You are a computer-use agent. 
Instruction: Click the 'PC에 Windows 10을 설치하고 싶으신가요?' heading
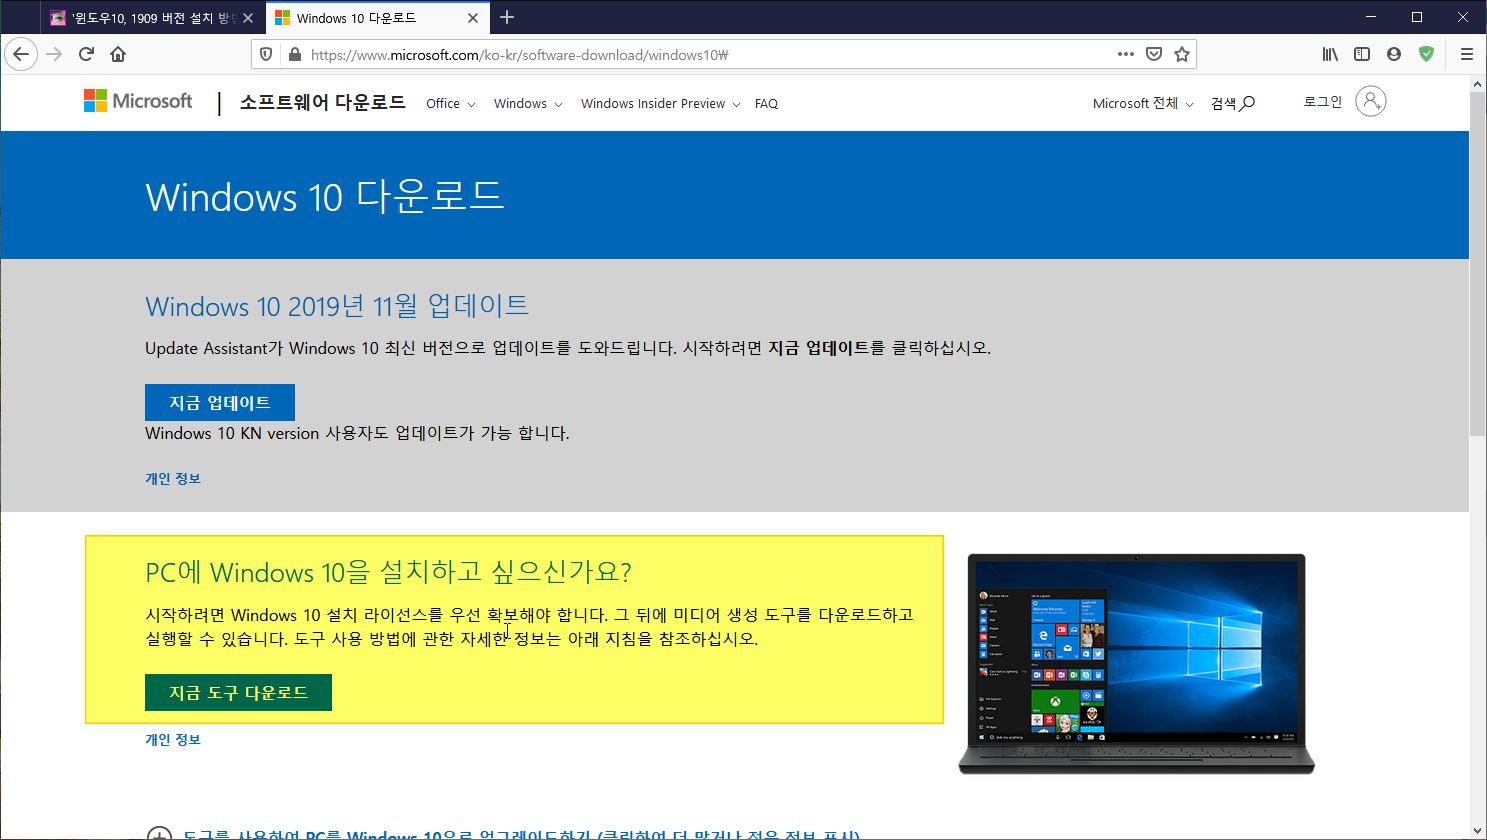tap(388, 572)
